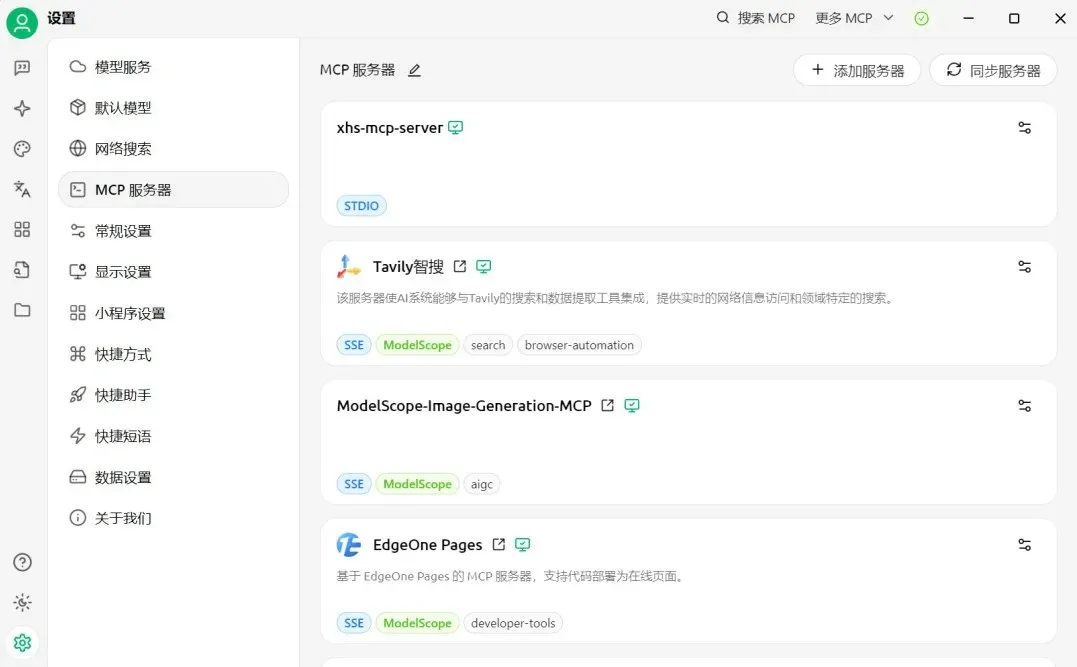
Task: Click the user avatar icon
Action: [x=22, y=23]
